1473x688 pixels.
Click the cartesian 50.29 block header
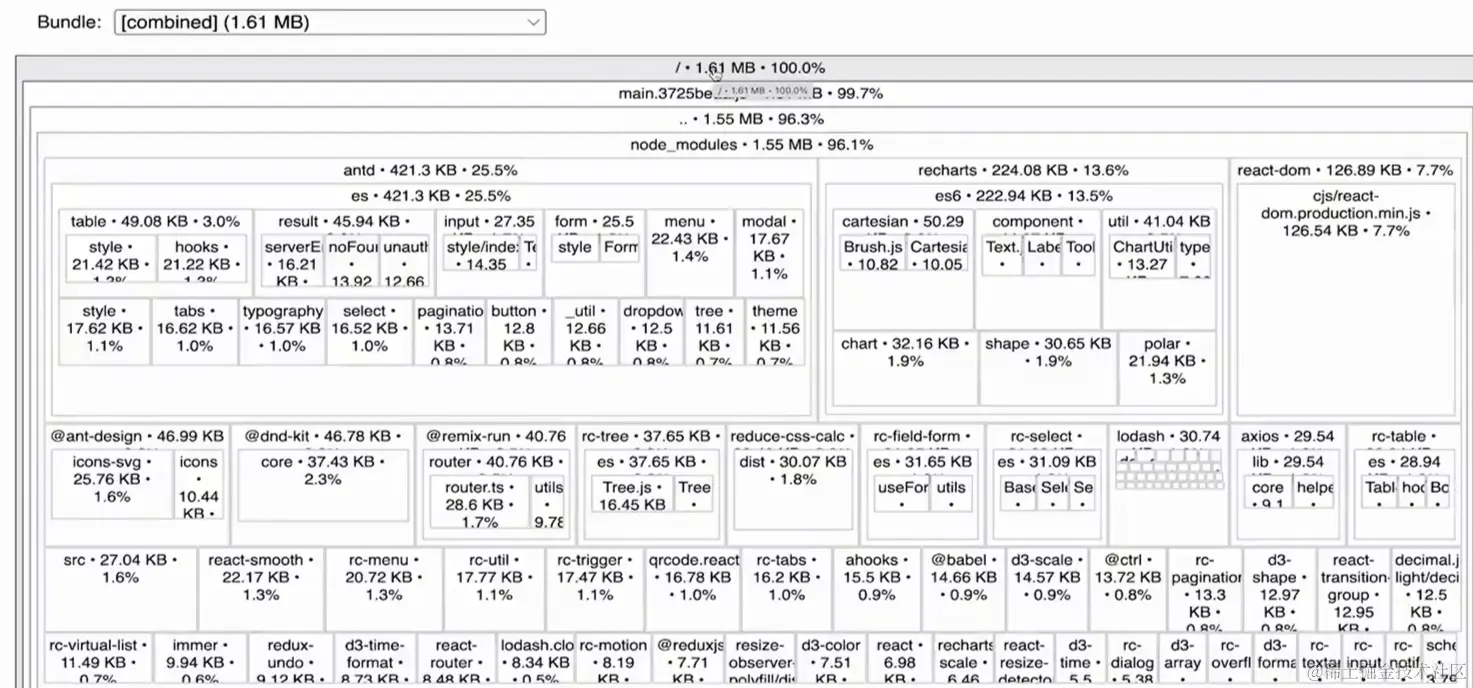click(x=903, y=222)
